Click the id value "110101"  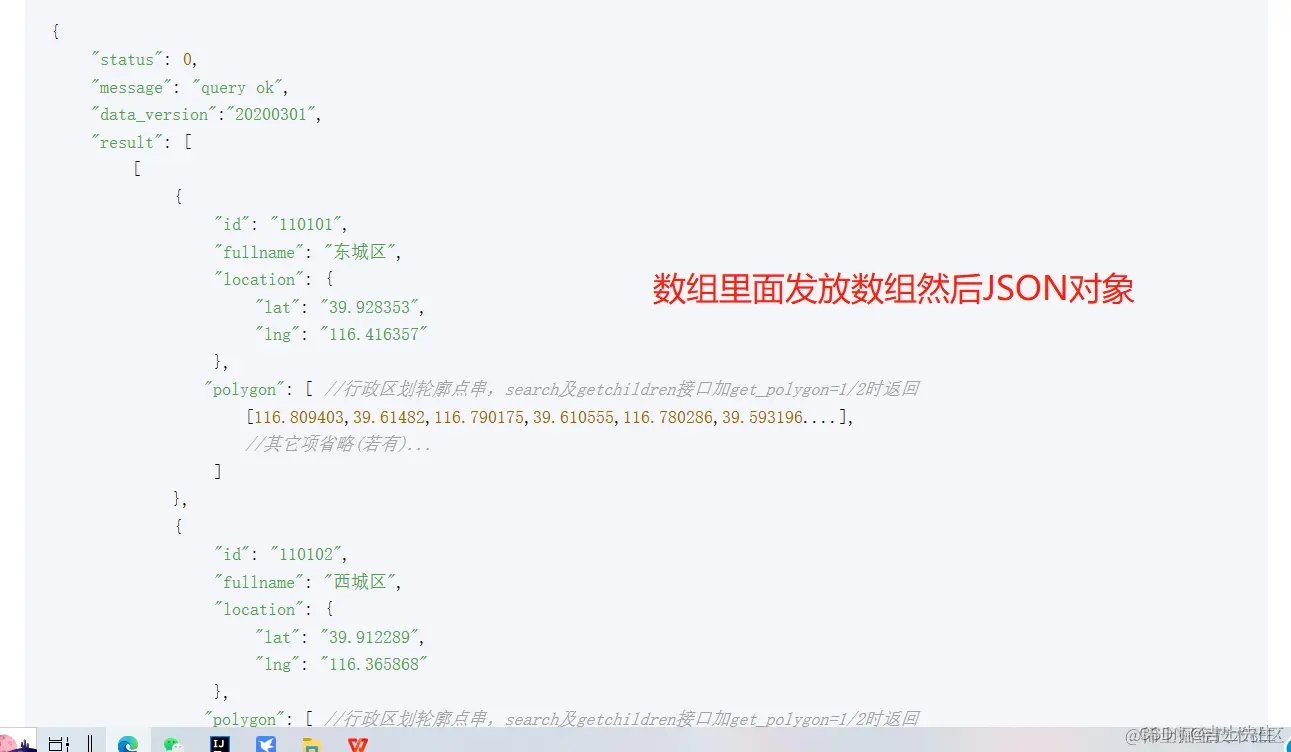point(308,225)
